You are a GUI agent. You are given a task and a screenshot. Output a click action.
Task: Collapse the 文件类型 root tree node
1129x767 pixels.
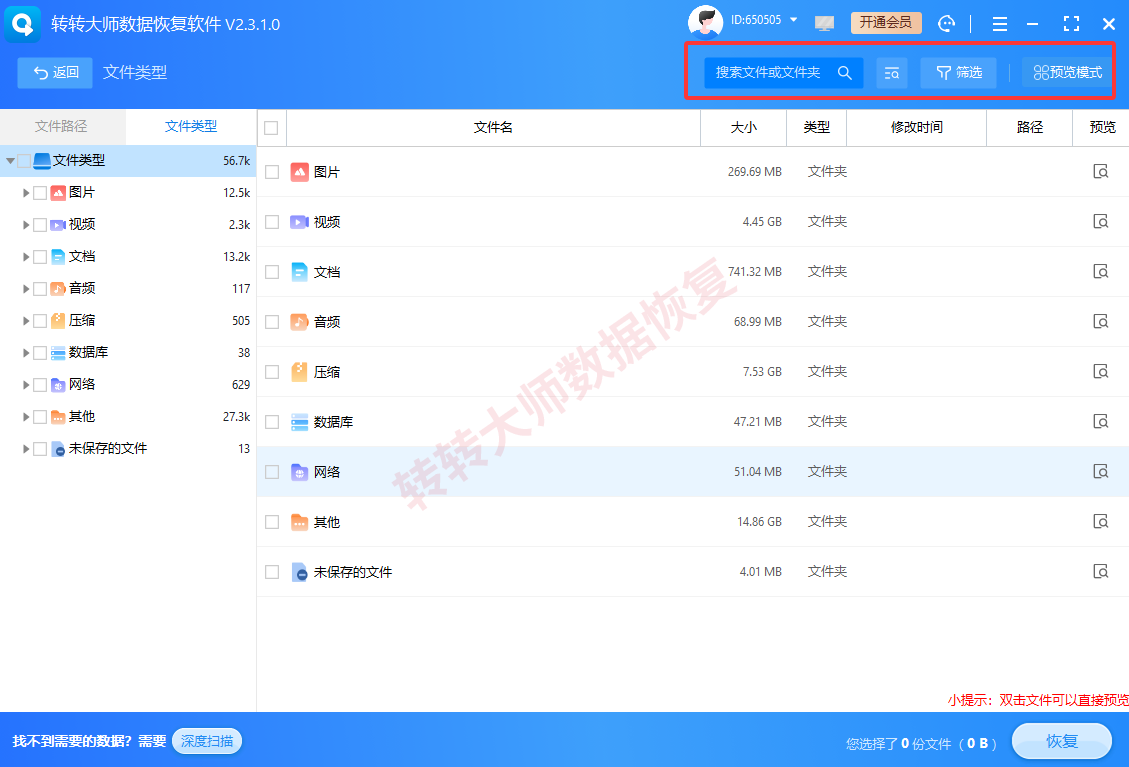pyautogui.click(x=10, y=161)
